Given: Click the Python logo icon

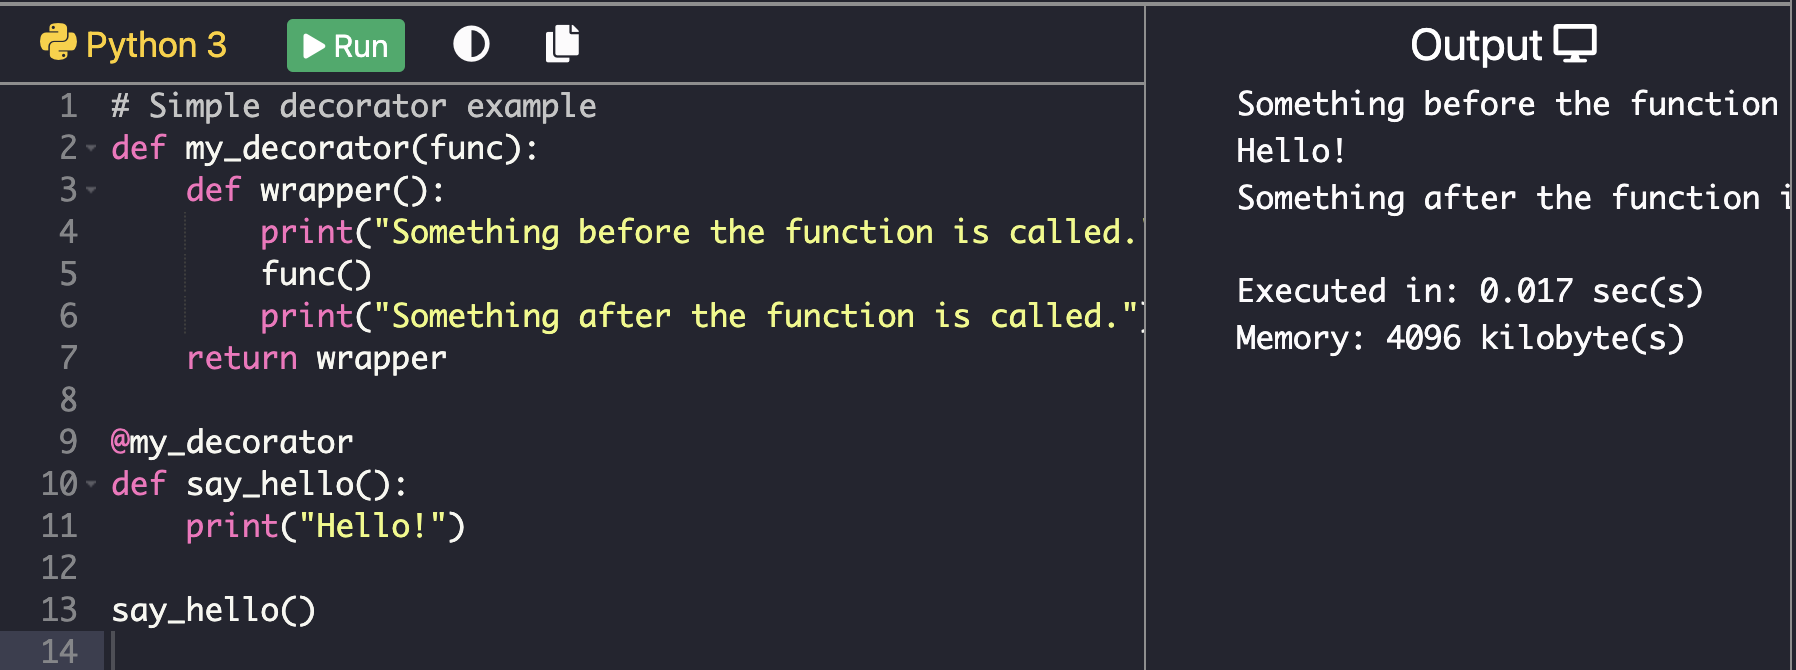Looking at the screenshot, I should click(58, 43).
